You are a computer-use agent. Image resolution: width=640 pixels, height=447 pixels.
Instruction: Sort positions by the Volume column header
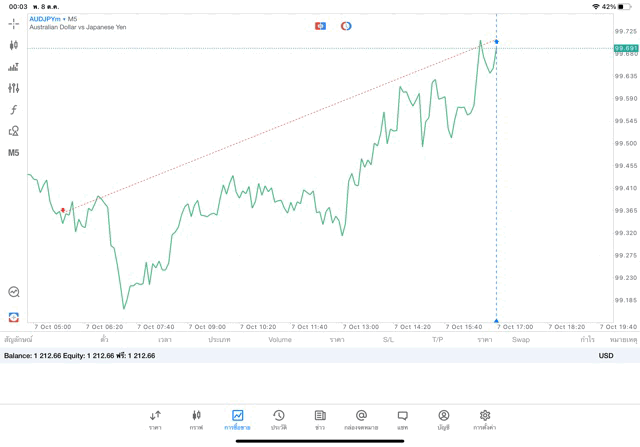tap(280, 340)
